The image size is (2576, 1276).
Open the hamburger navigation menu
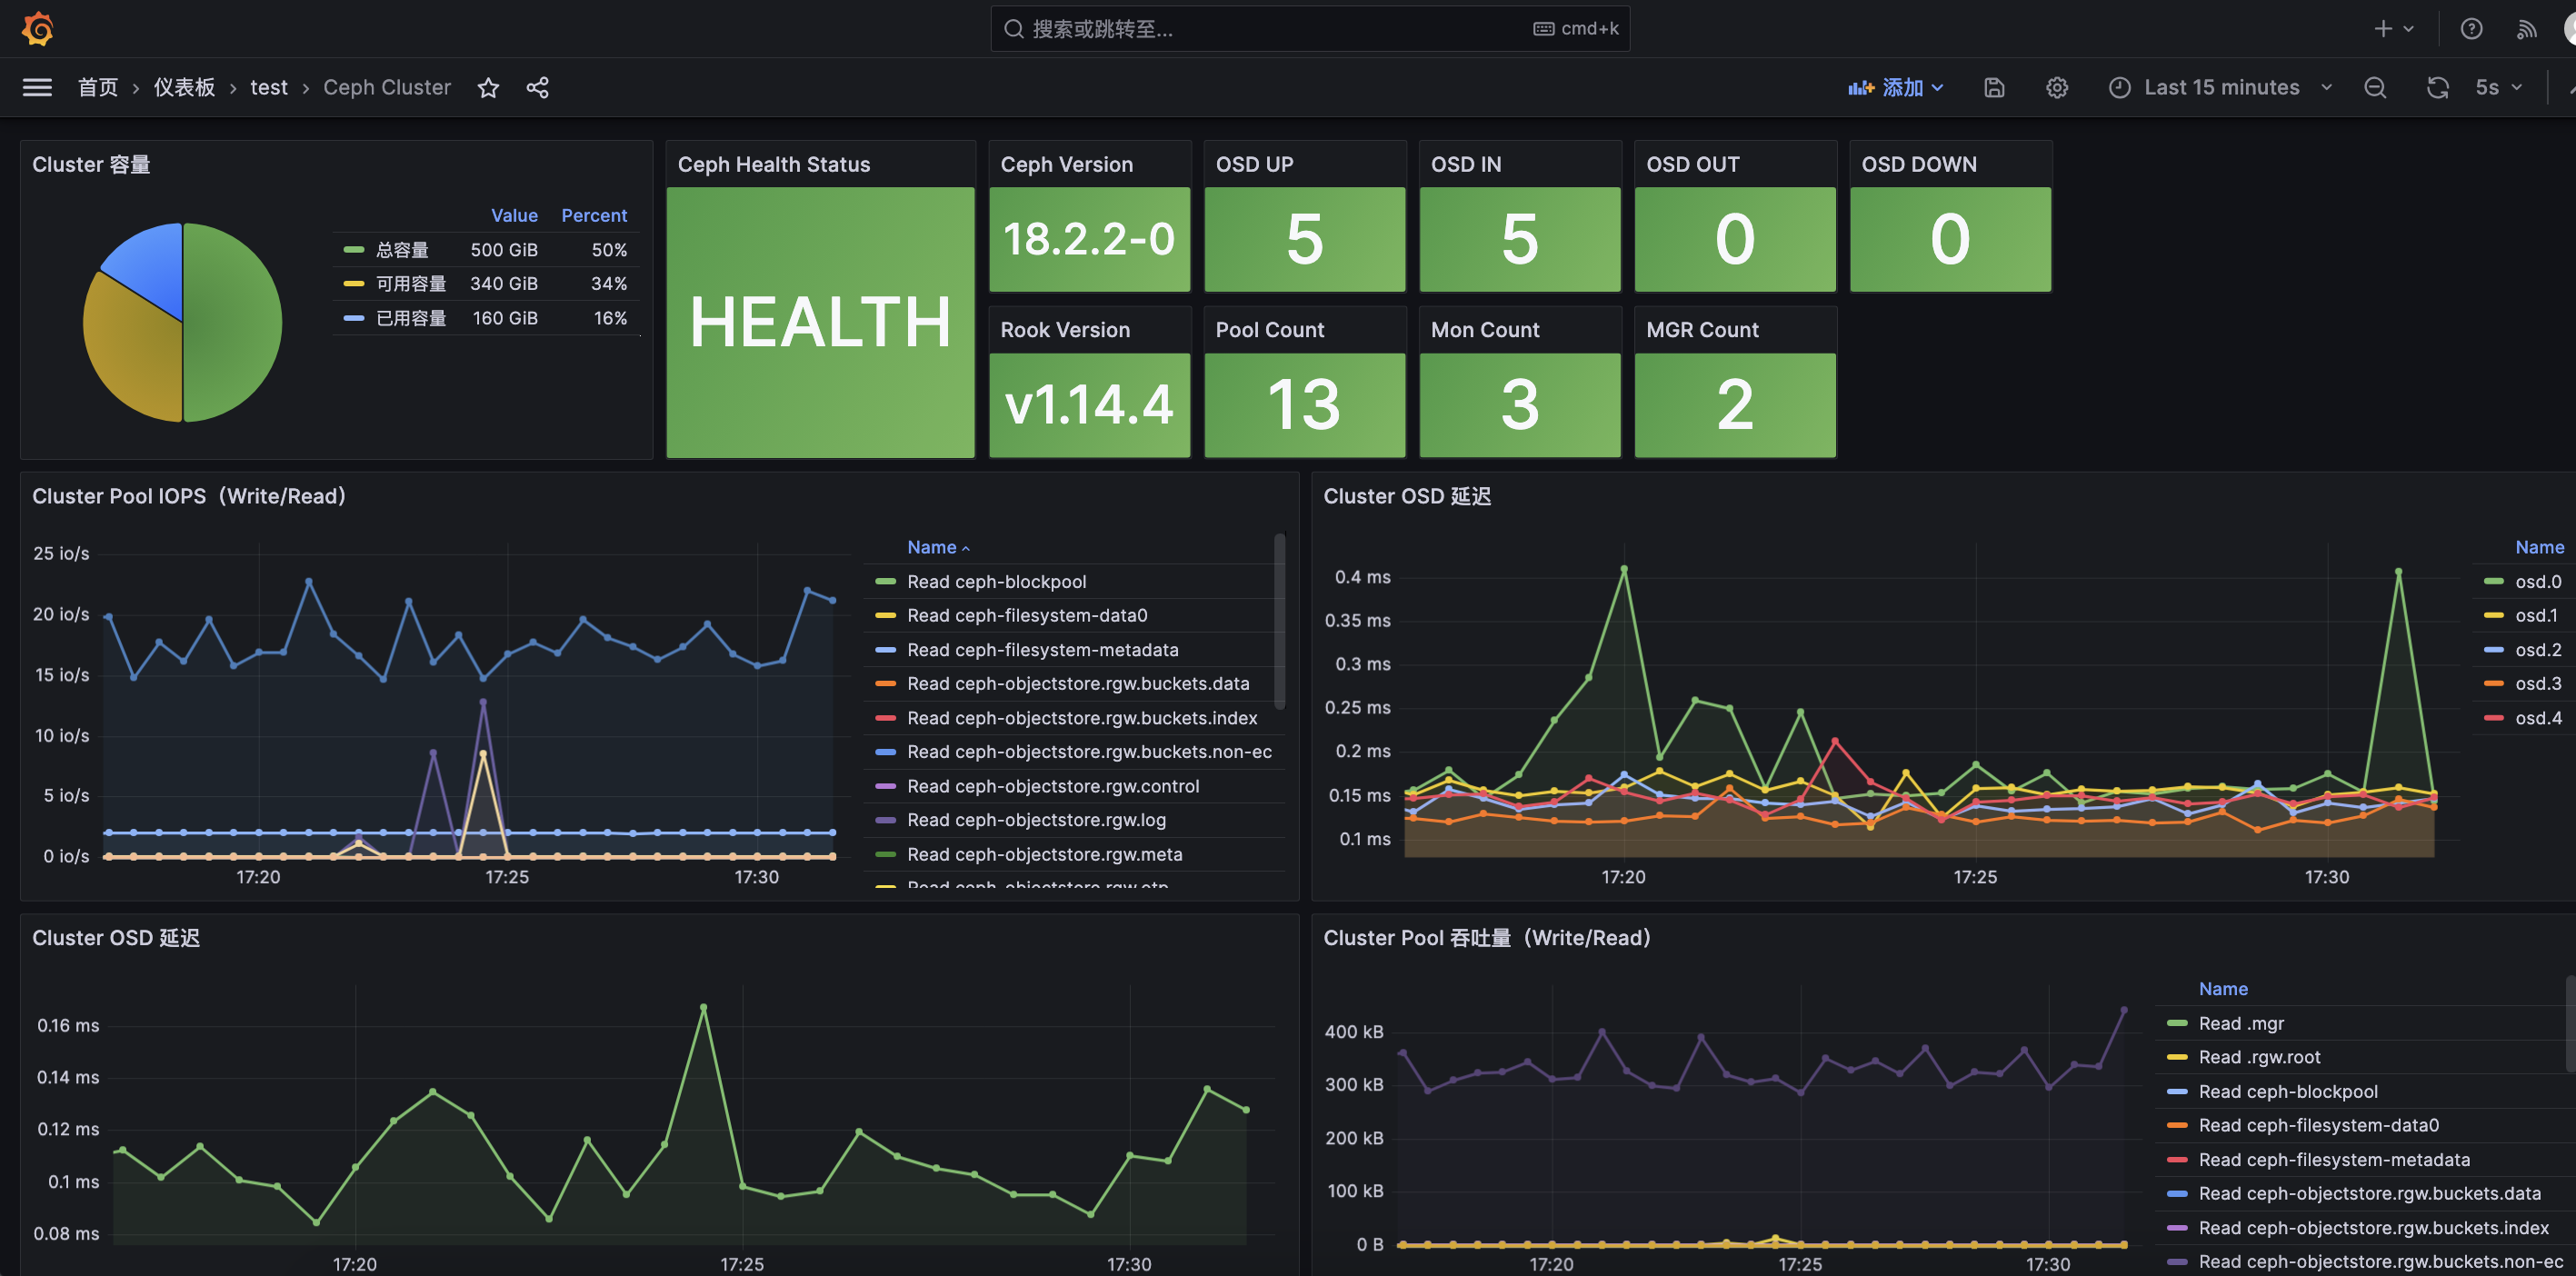[37, 87]
